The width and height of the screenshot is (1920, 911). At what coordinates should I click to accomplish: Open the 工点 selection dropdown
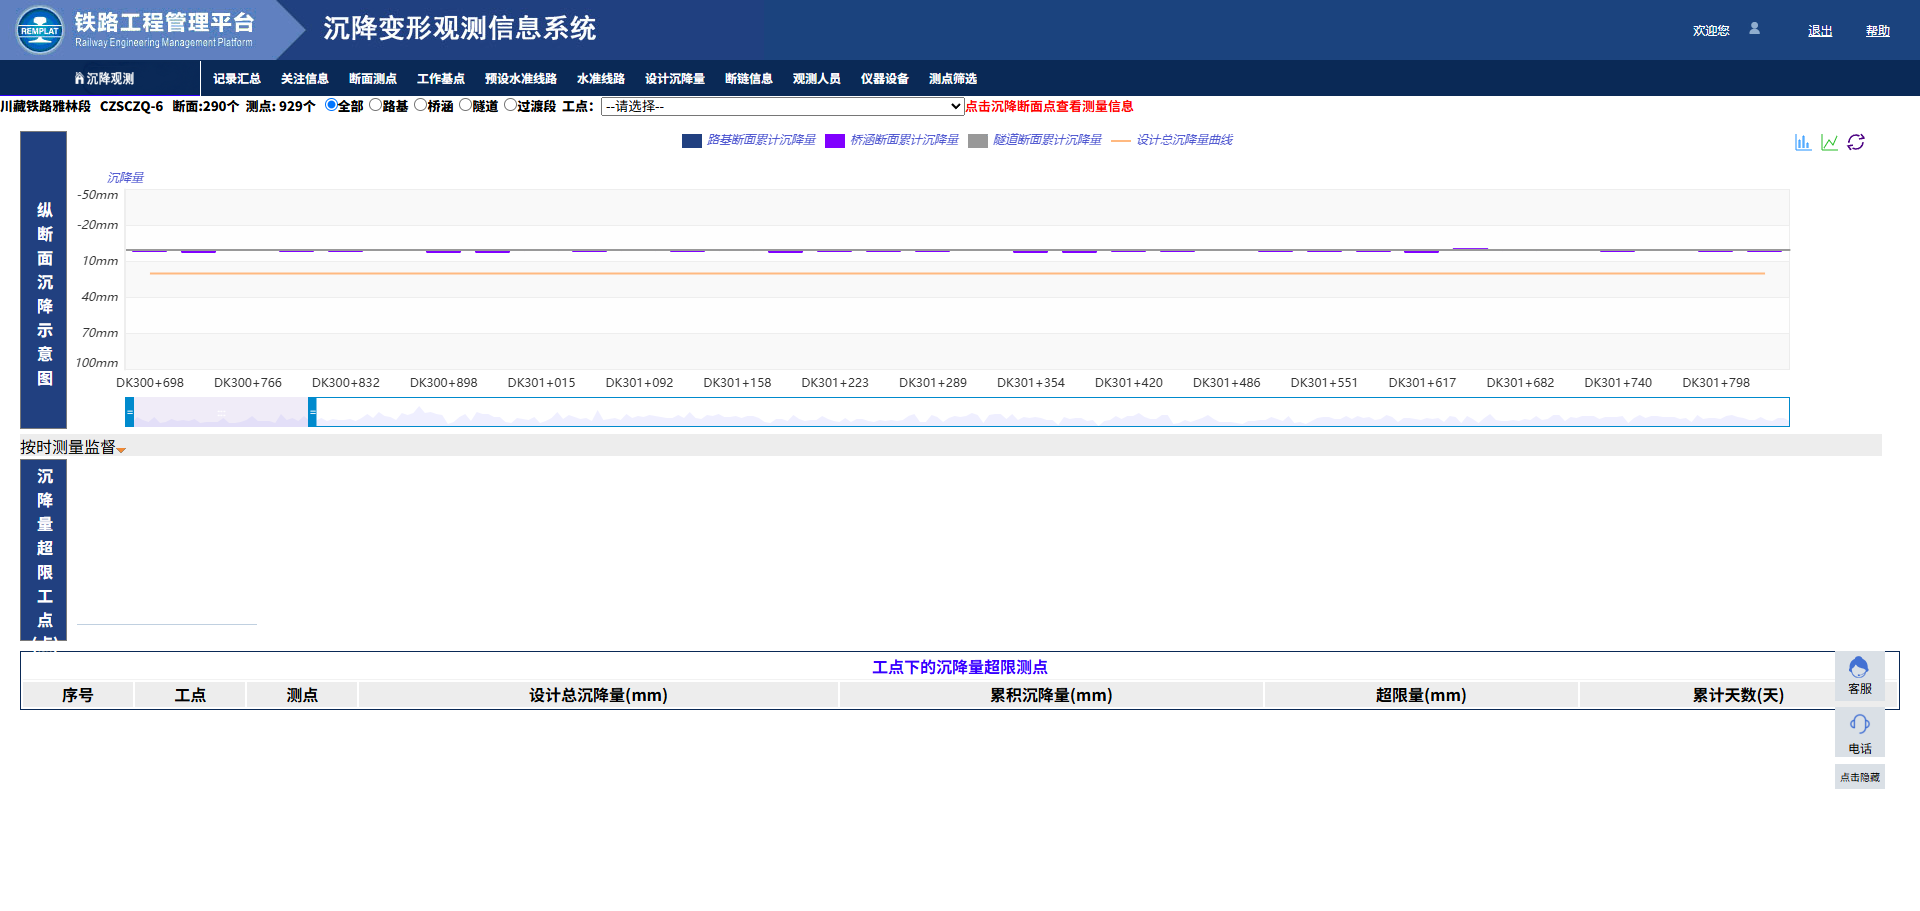click(x=782, y=106)
